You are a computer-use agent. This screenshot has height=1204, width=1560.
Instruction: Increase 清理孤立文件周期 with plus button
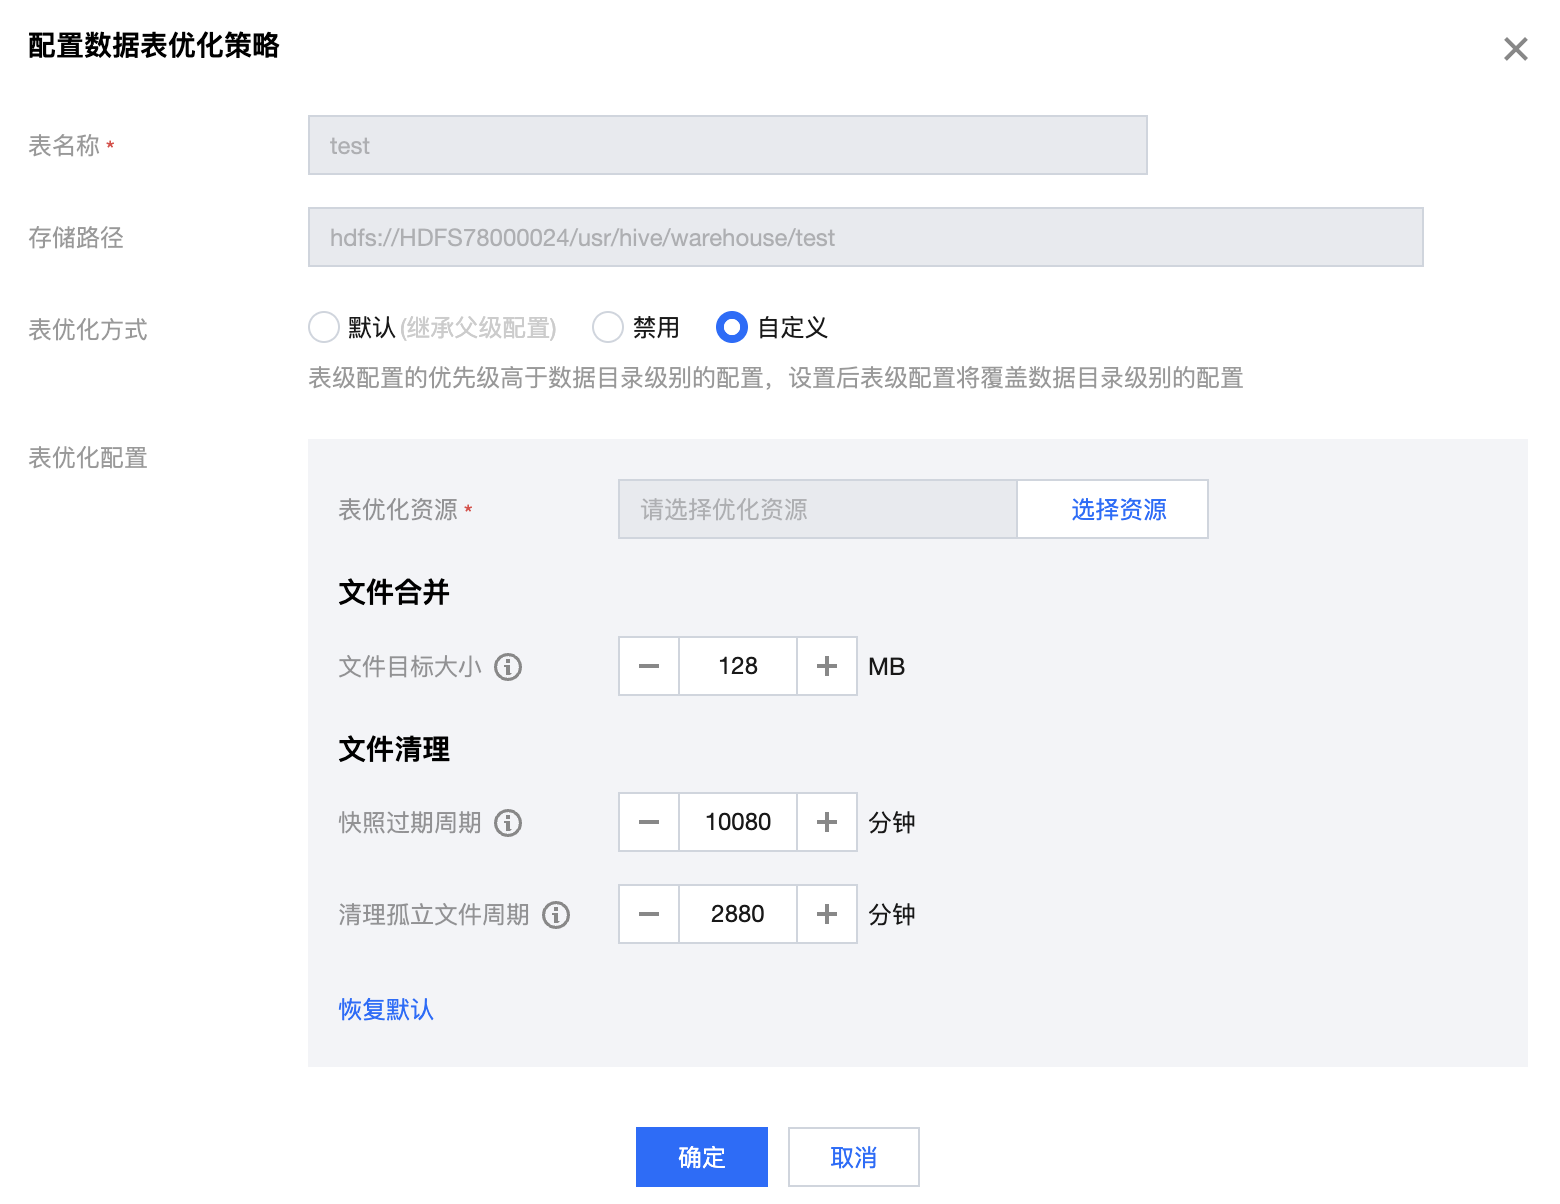[x=827, y=914]
